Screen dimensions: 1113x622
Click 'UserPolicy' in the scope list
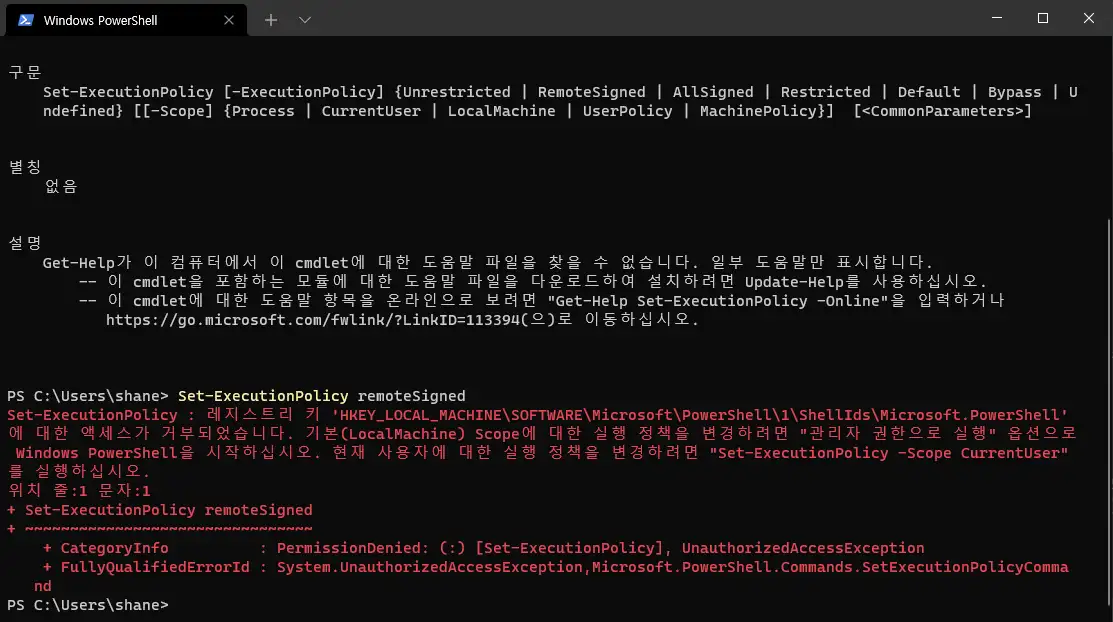627,111
